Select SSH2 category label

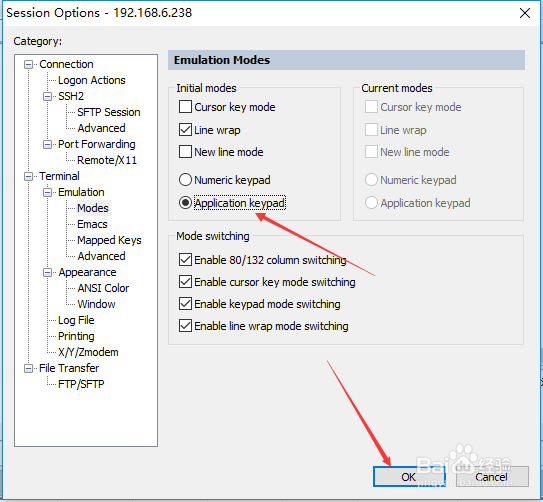tap(71, 96)
